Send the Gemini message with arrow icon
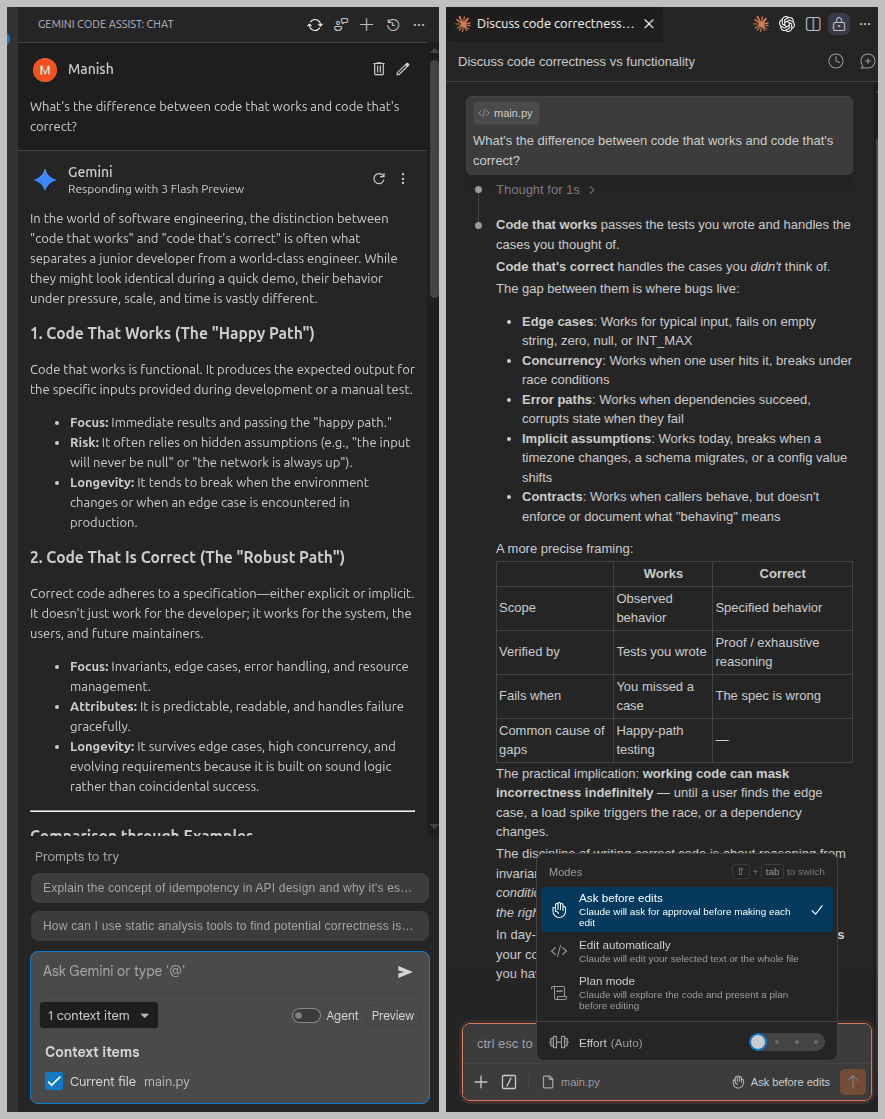Image resolution: width=885 pixels, height=1119 pixels. pyautogui.click(x=405, y=971)
